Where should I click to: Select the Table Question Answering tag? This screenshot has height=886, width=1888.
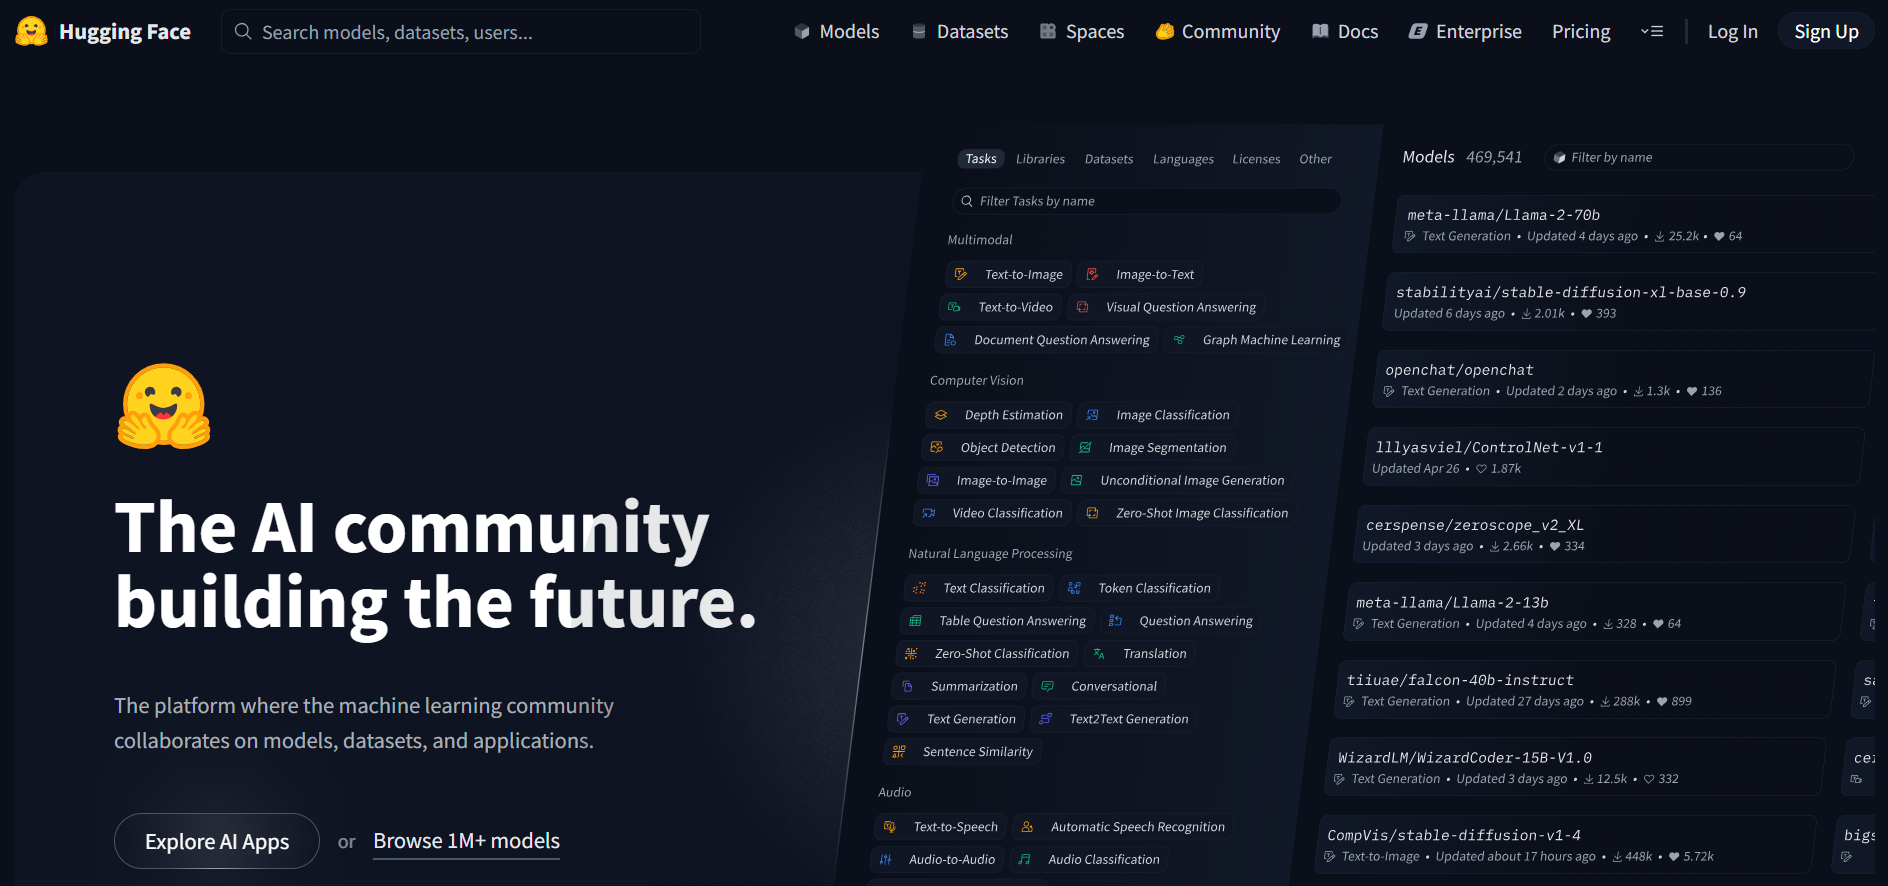[997, 621]
